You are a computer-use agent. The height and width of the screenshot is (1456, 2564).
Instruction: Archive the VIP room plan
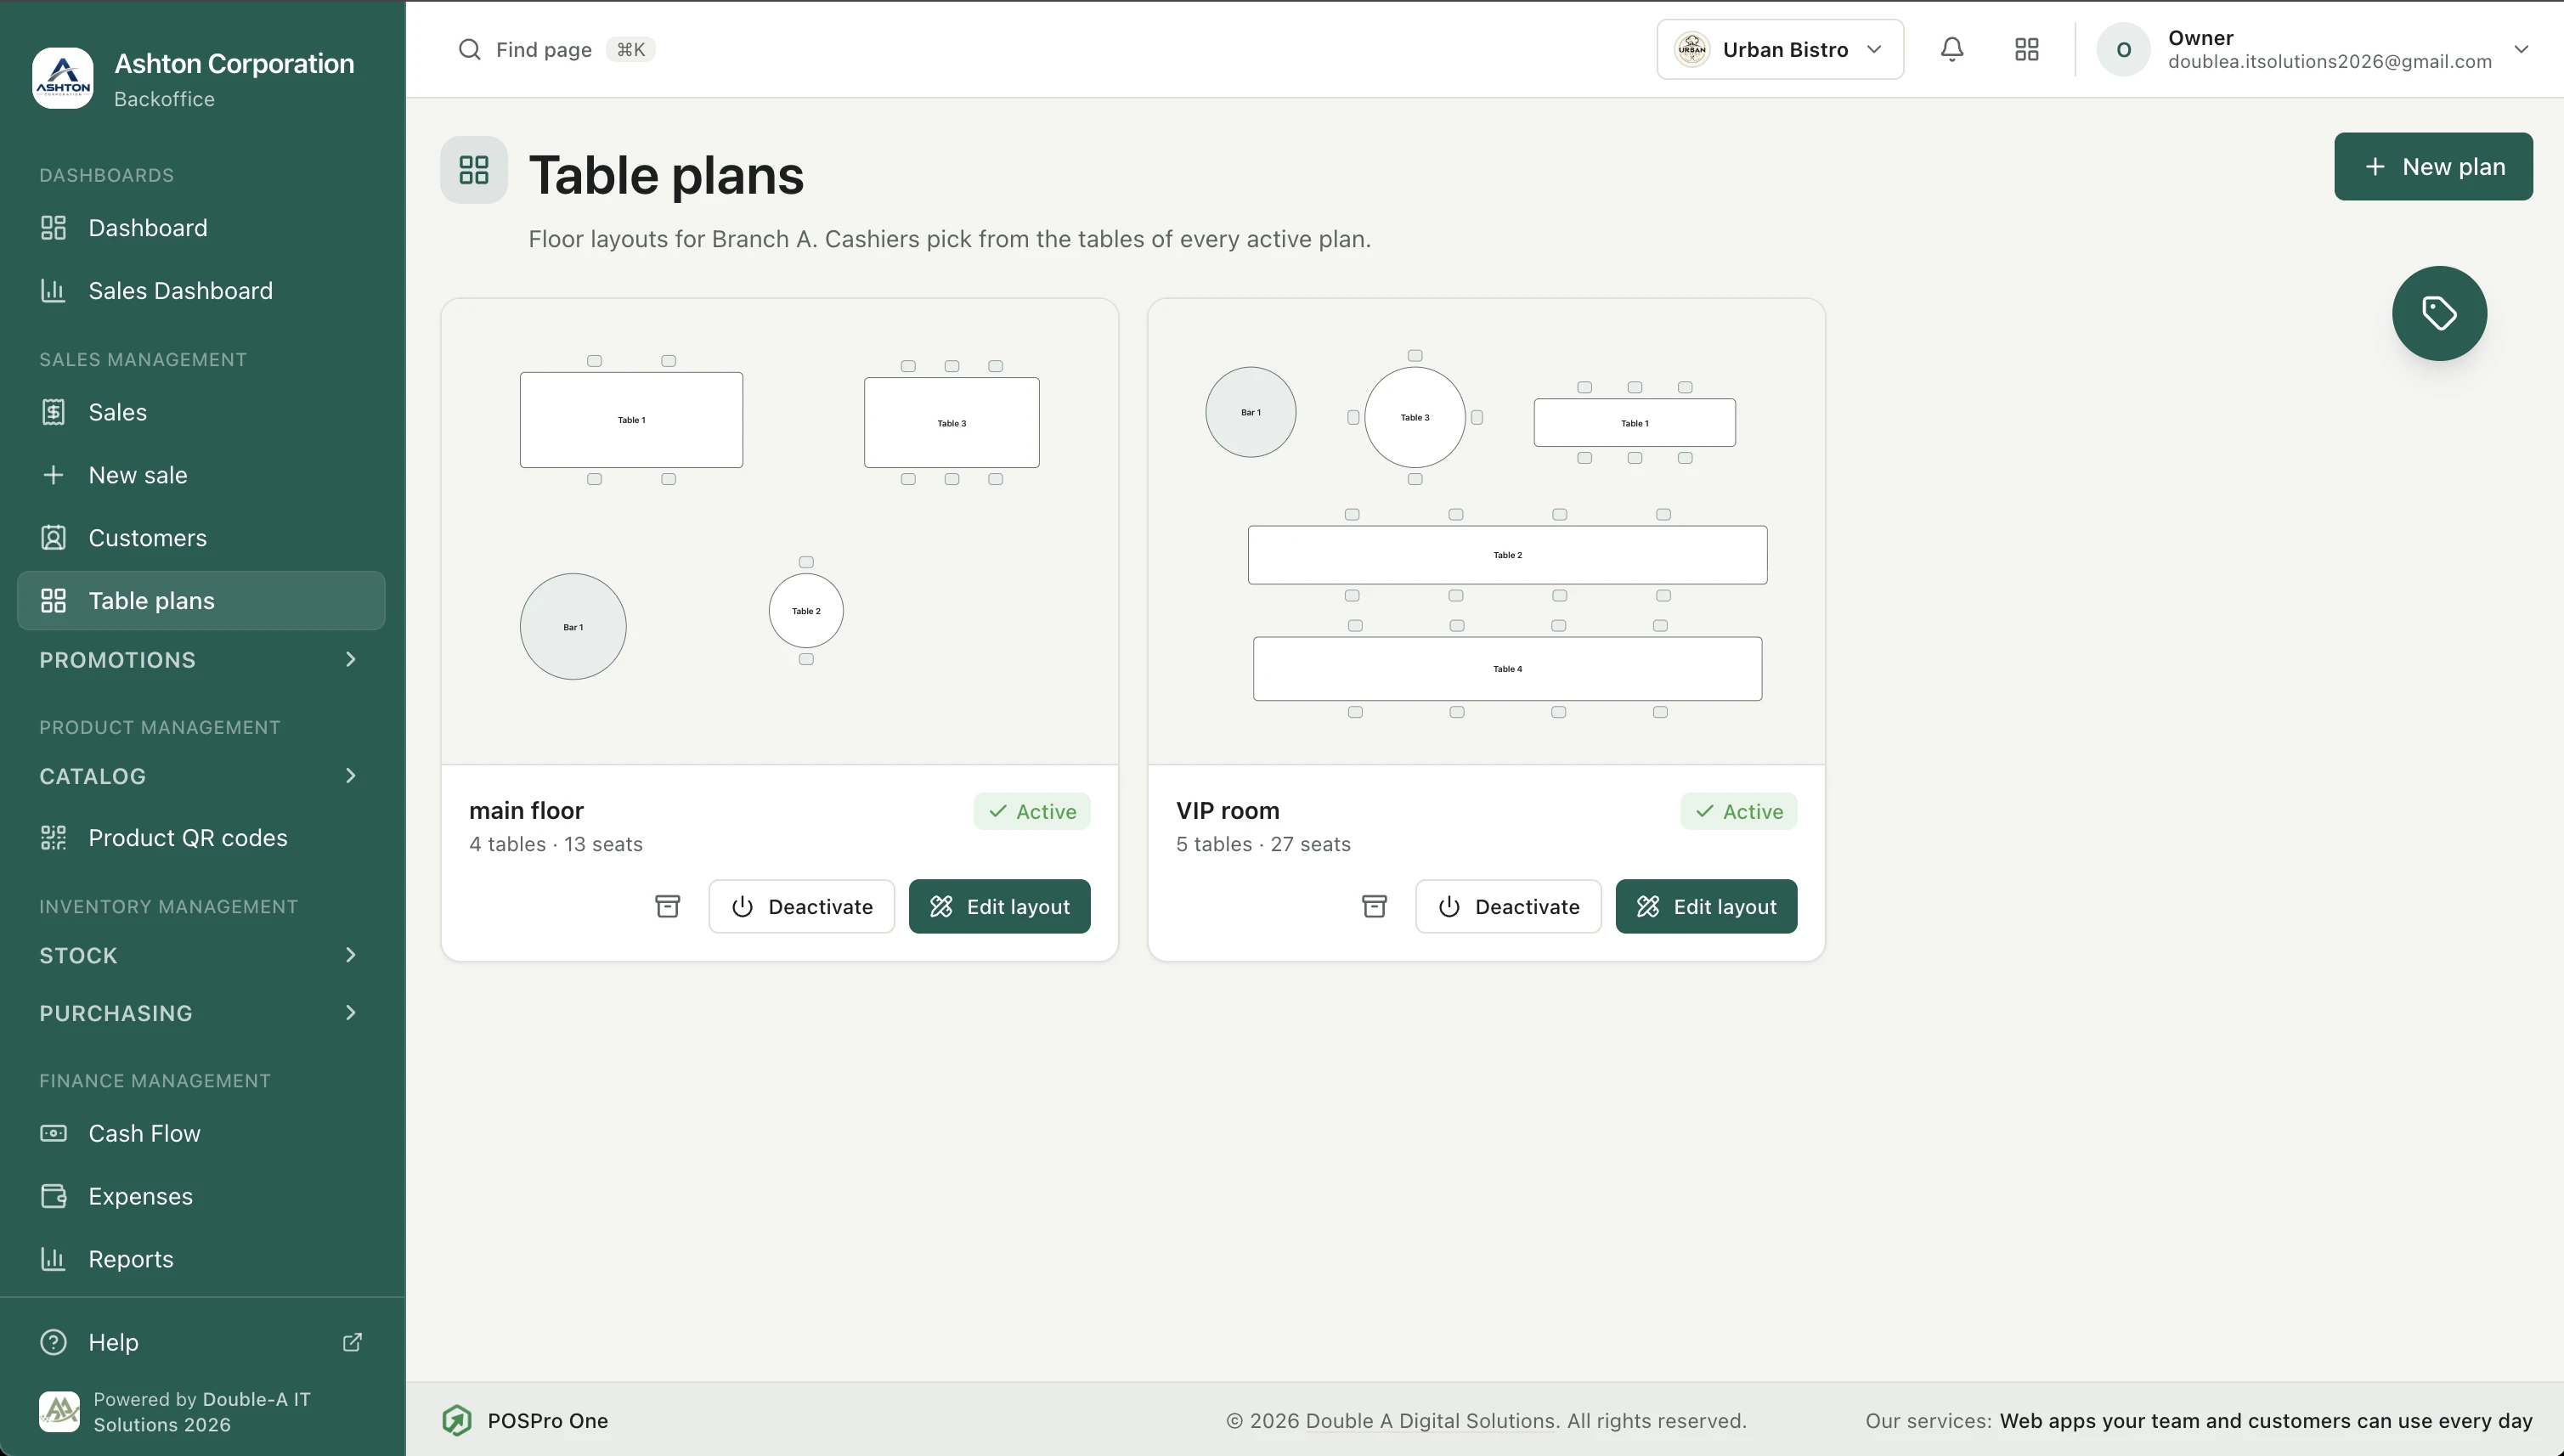click(1375, 906)
